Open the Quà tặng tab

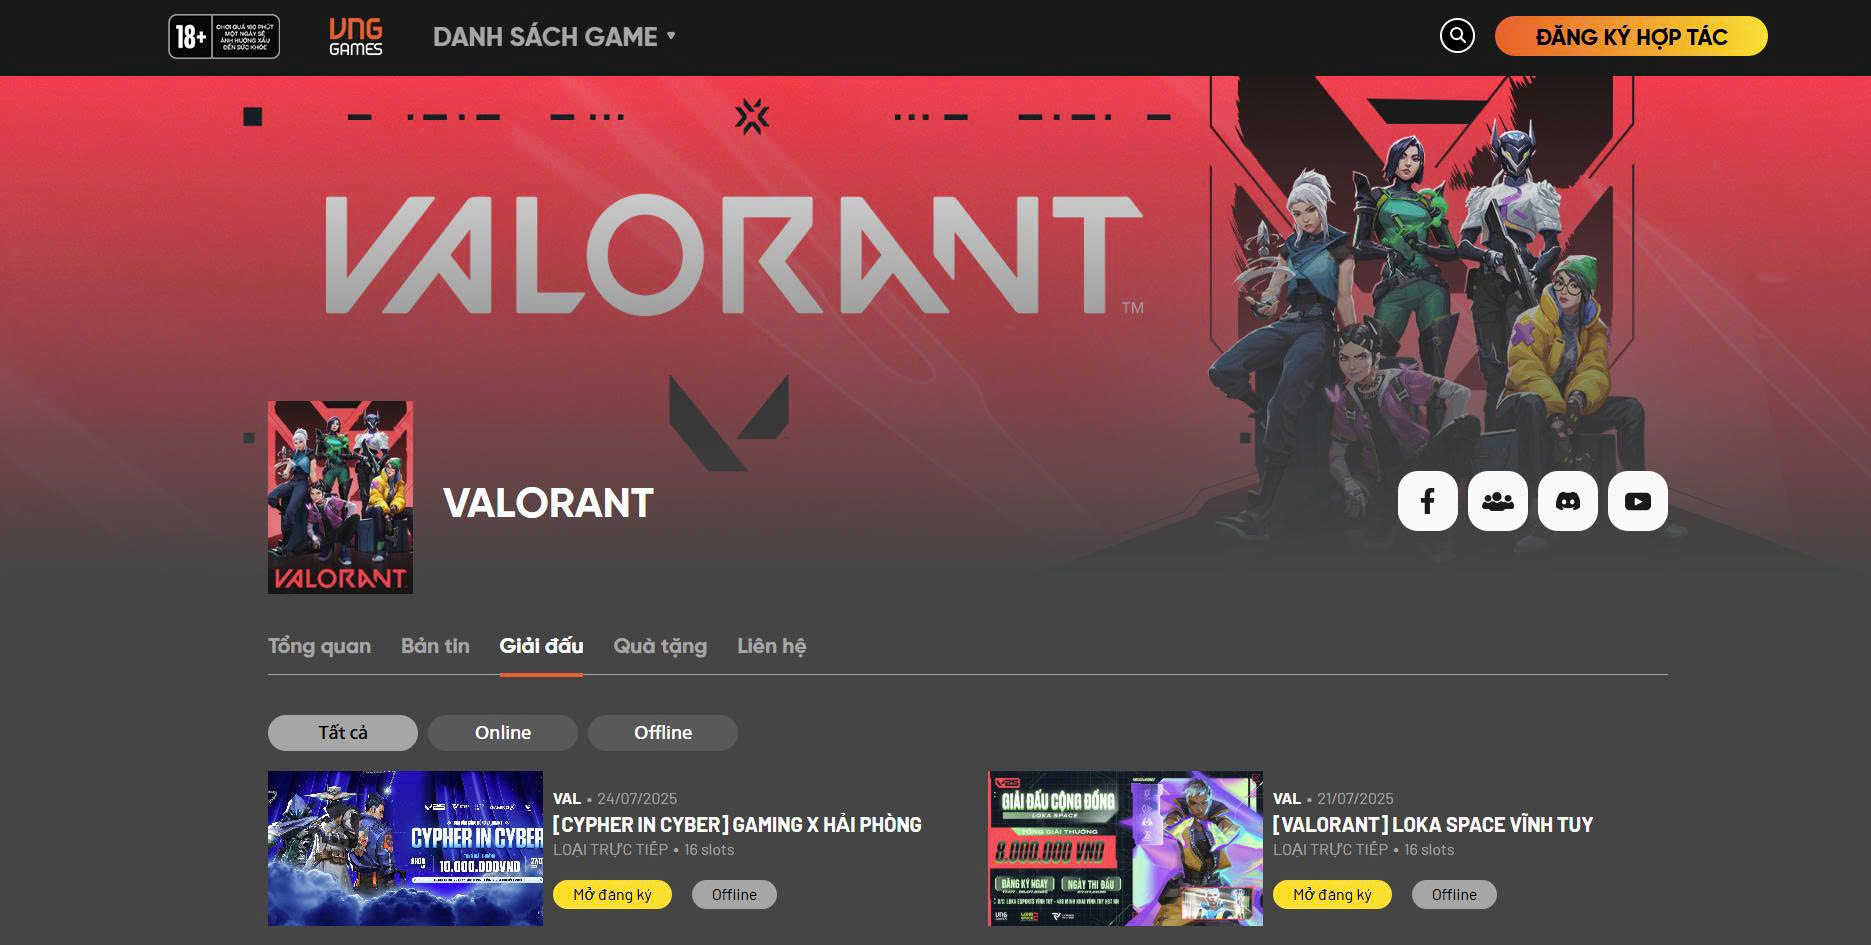coord(660,647)
